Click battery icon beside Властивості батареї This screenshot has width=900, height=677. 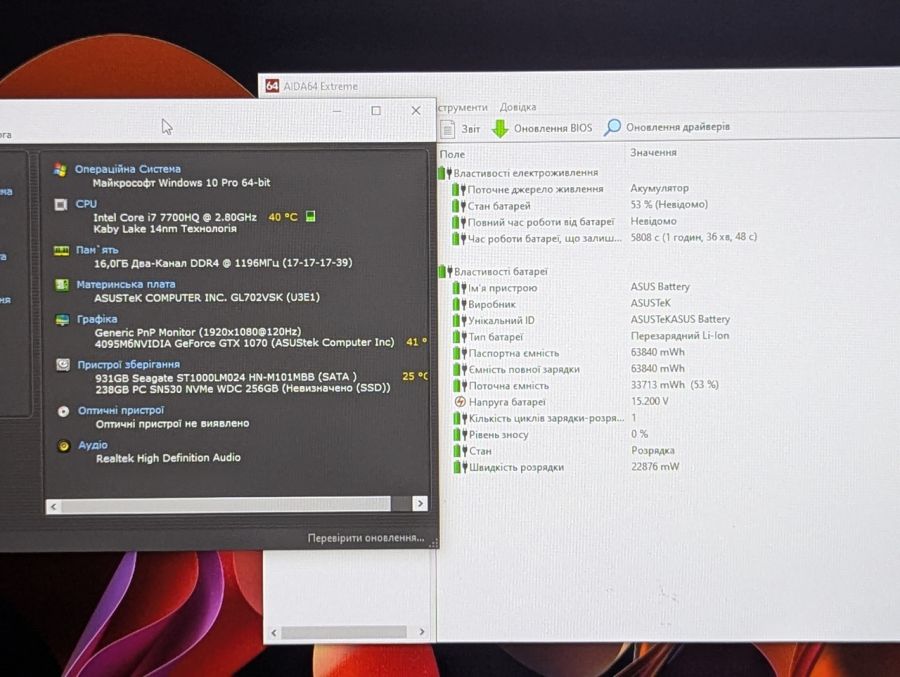point(445,272)
